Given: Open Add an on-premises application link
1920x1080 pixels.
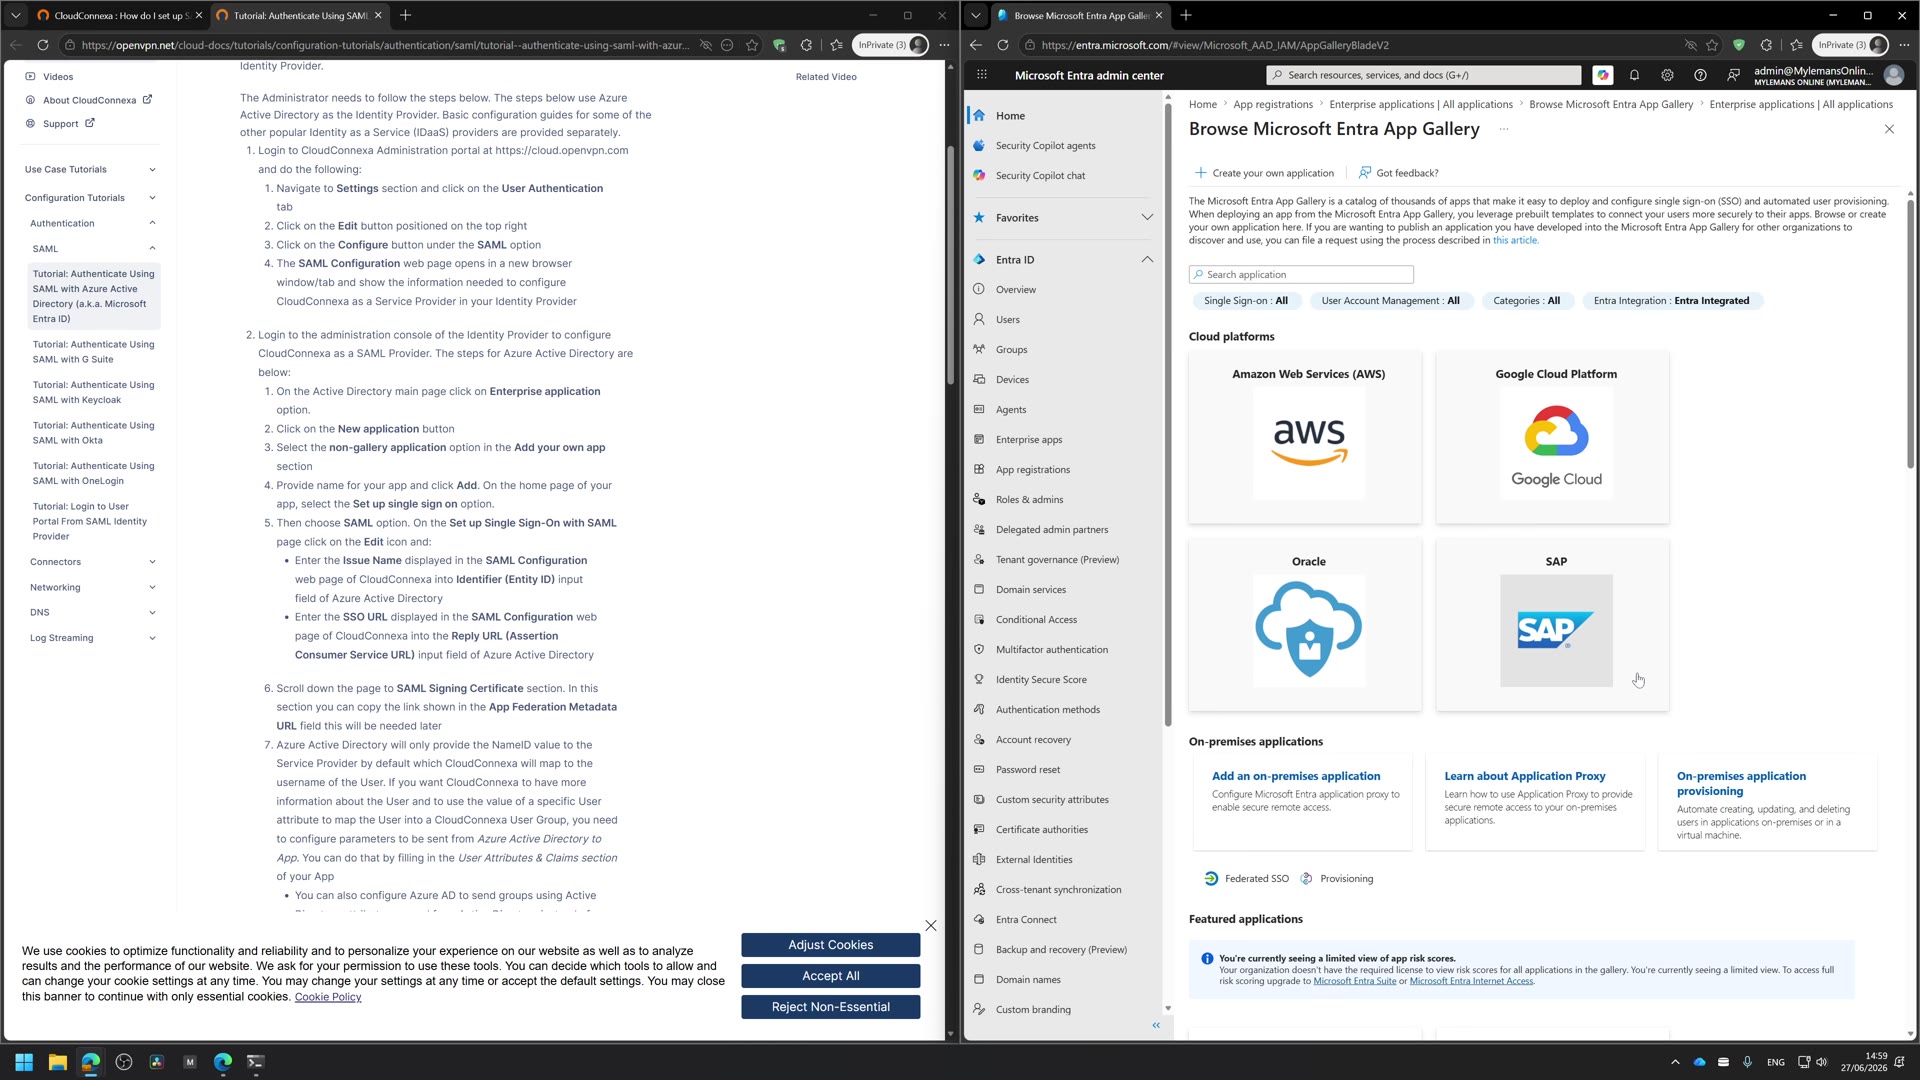Looking at the screenshot, I should (1296, 776).
